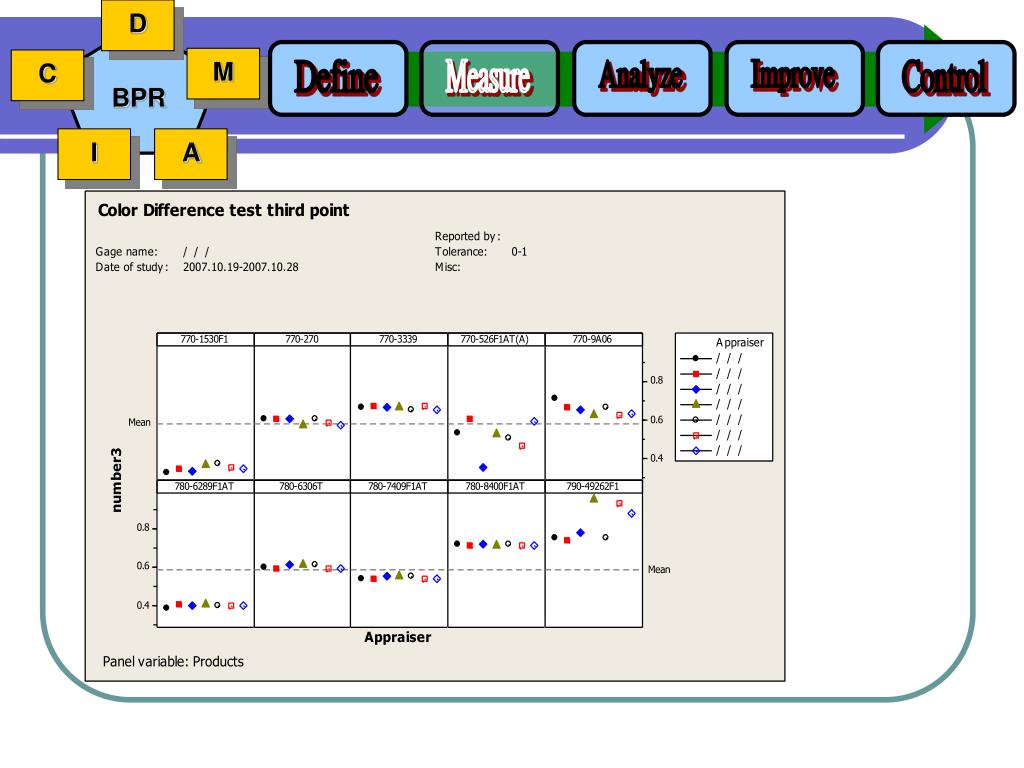
Task: Click the red filled square legend marker
Action: (696, 374)
